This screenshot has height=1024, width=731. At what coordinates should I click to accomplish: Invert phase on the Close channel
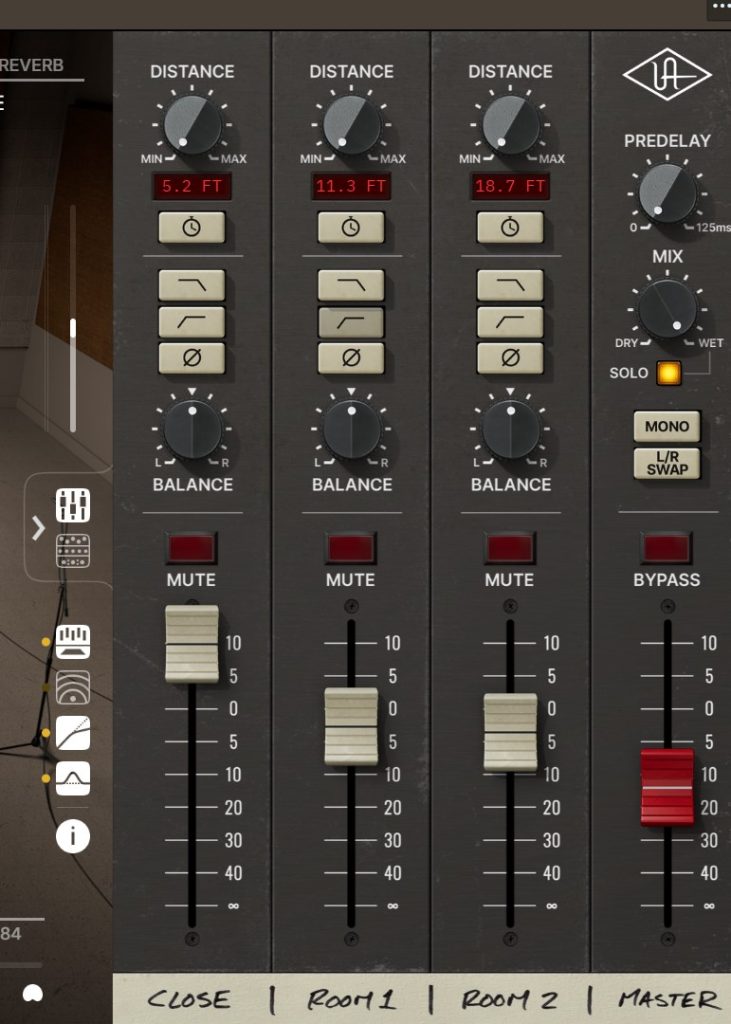pos(191,358)
